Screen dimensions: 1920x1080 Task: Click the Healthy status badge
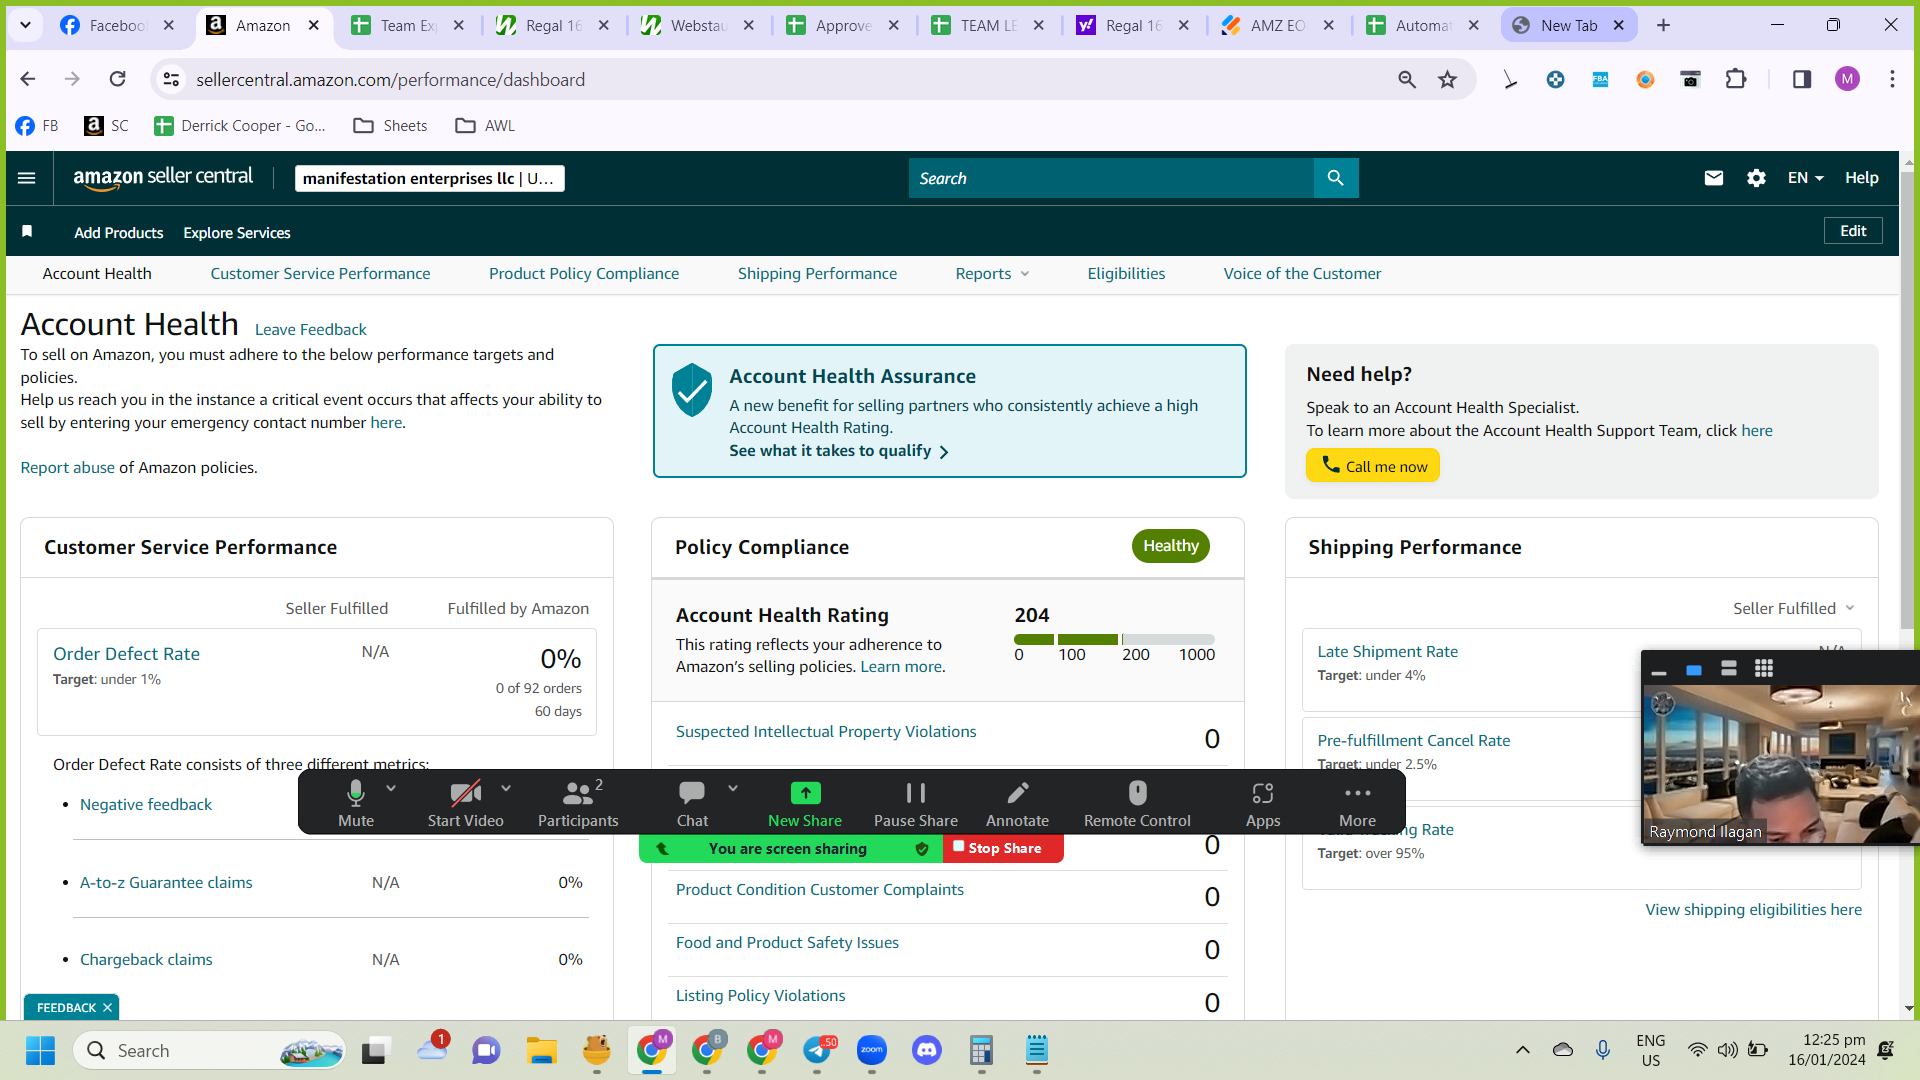click(x=1170, y=546)
